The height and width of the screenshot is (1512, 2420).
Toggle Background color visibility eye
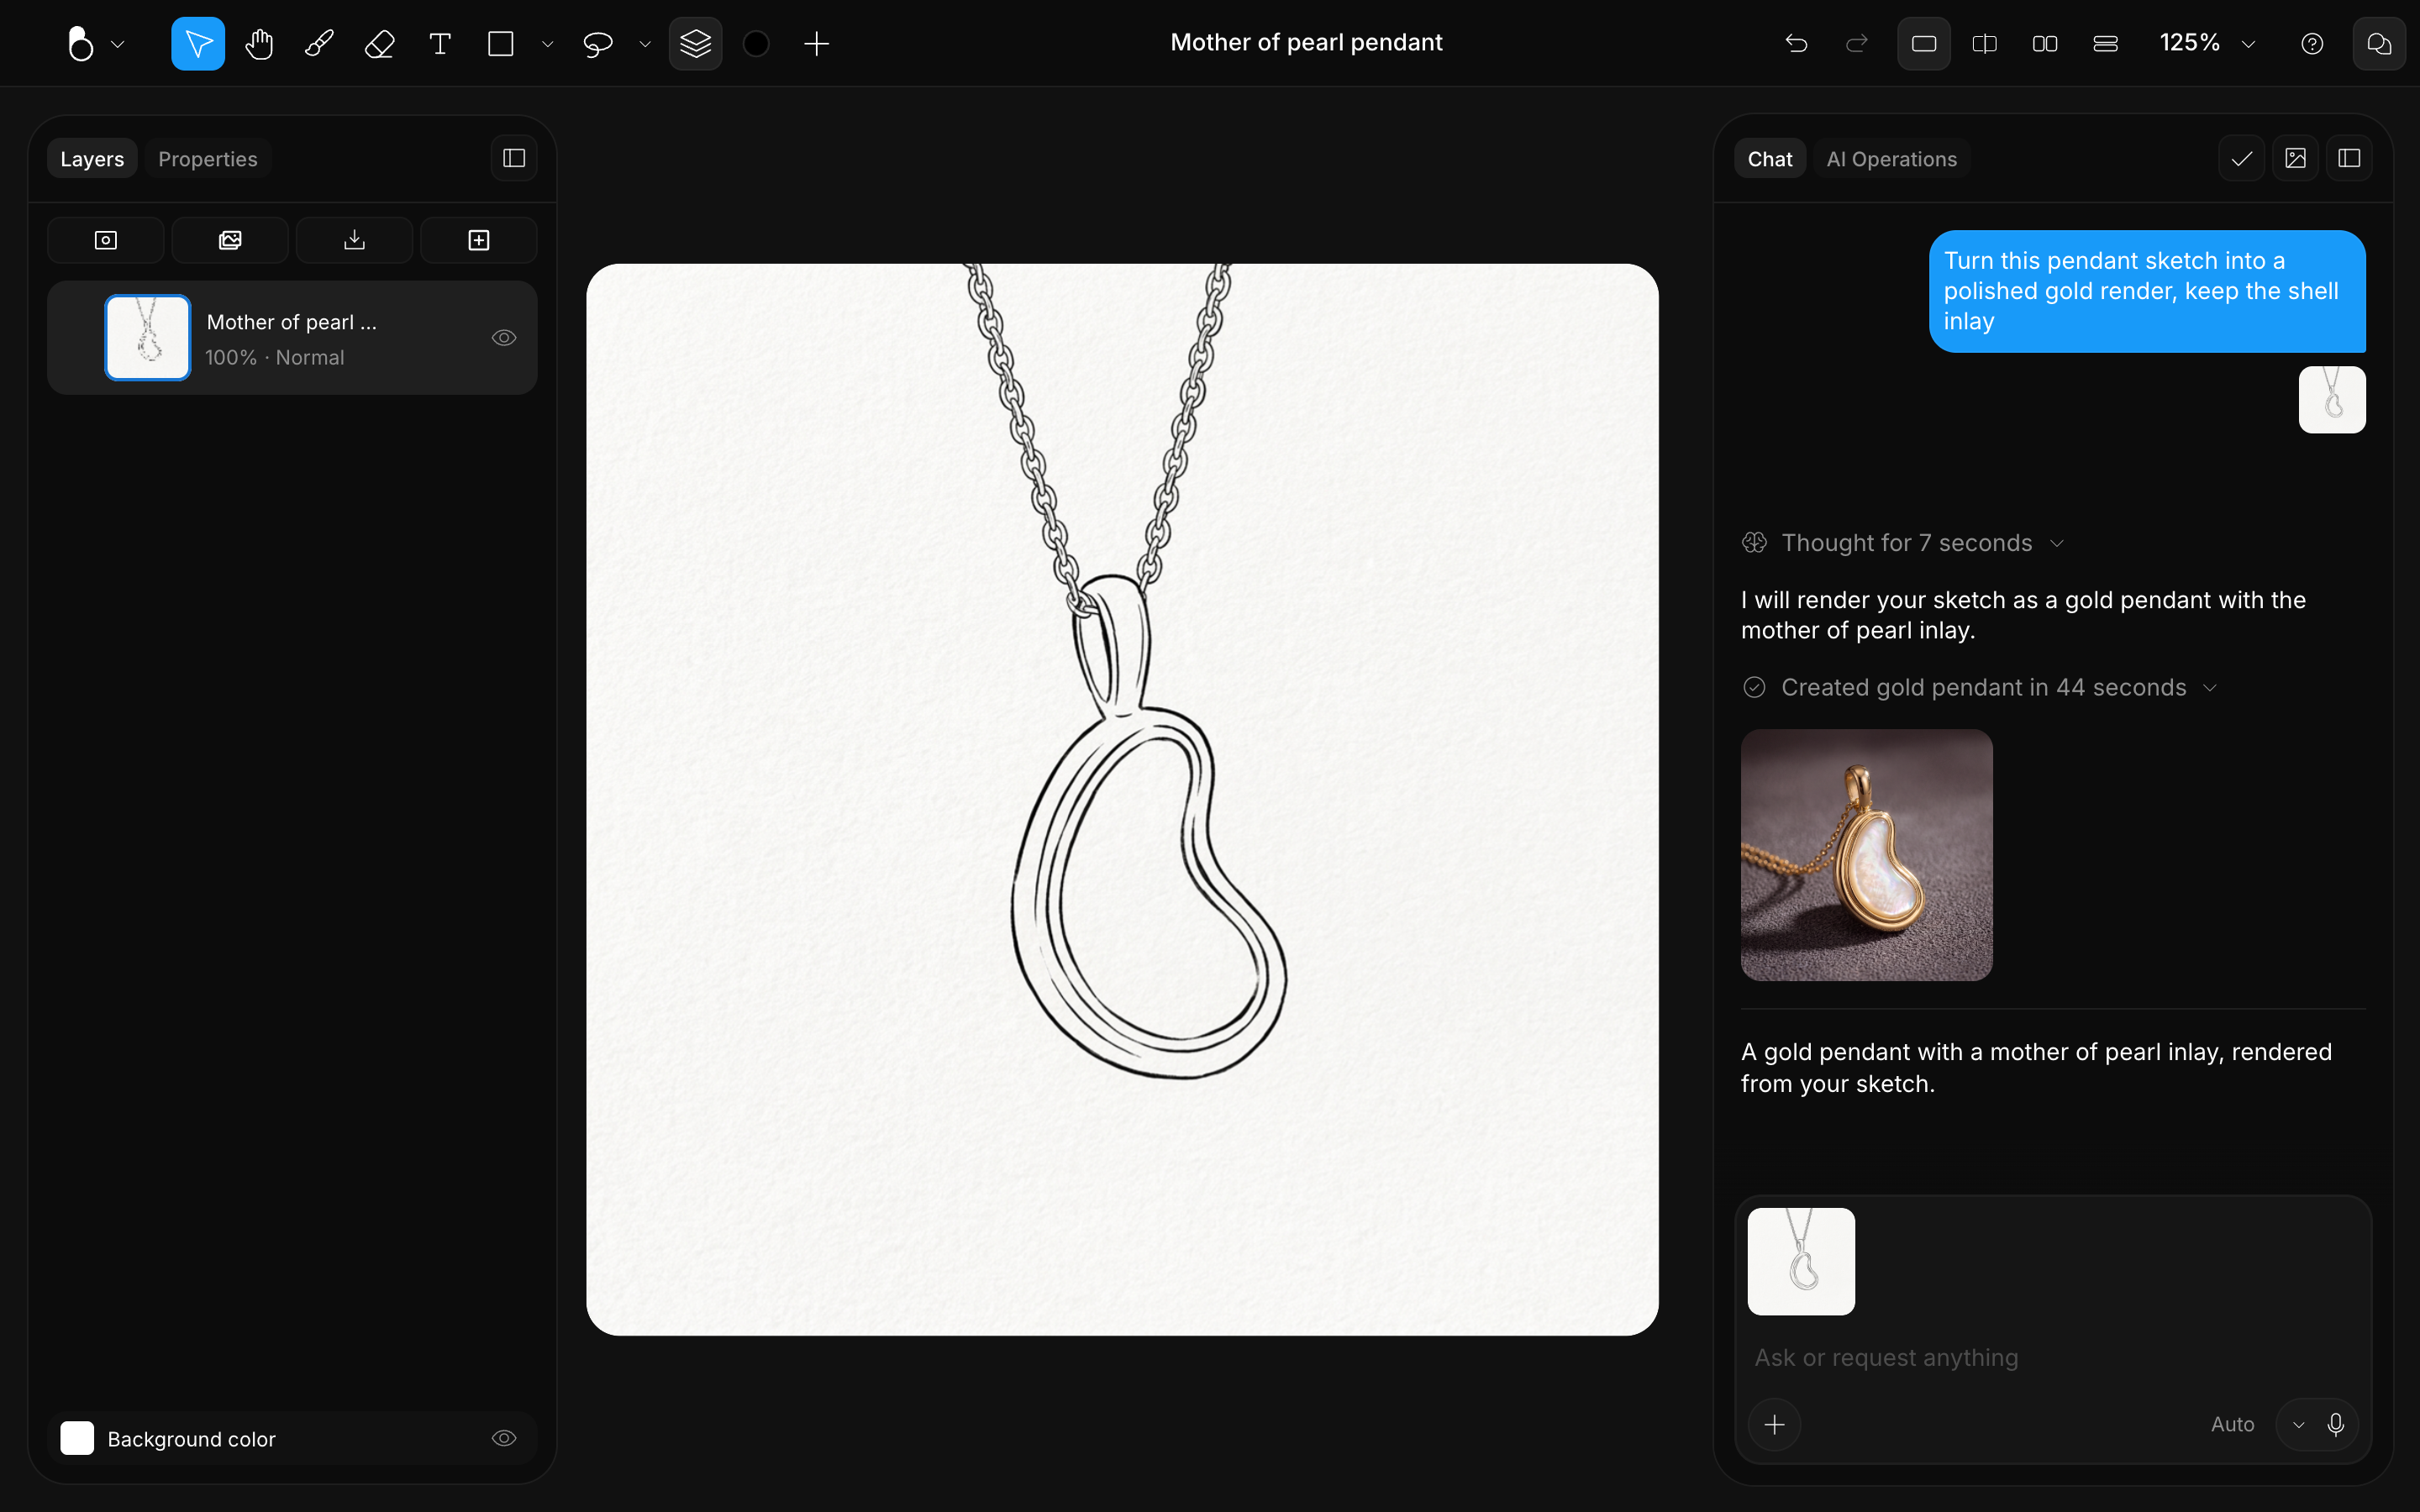click(x=504, y=1438)
